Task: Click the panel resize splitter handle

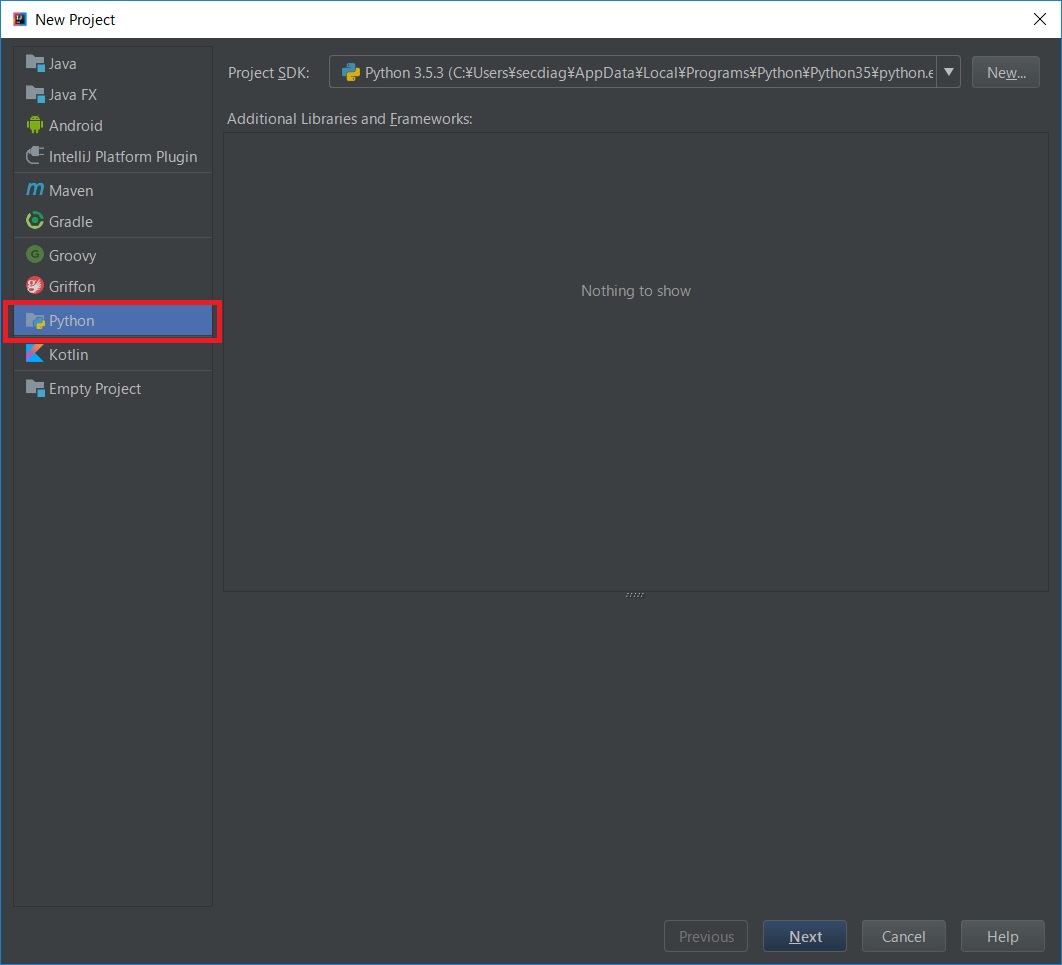Action: point(635,595)
